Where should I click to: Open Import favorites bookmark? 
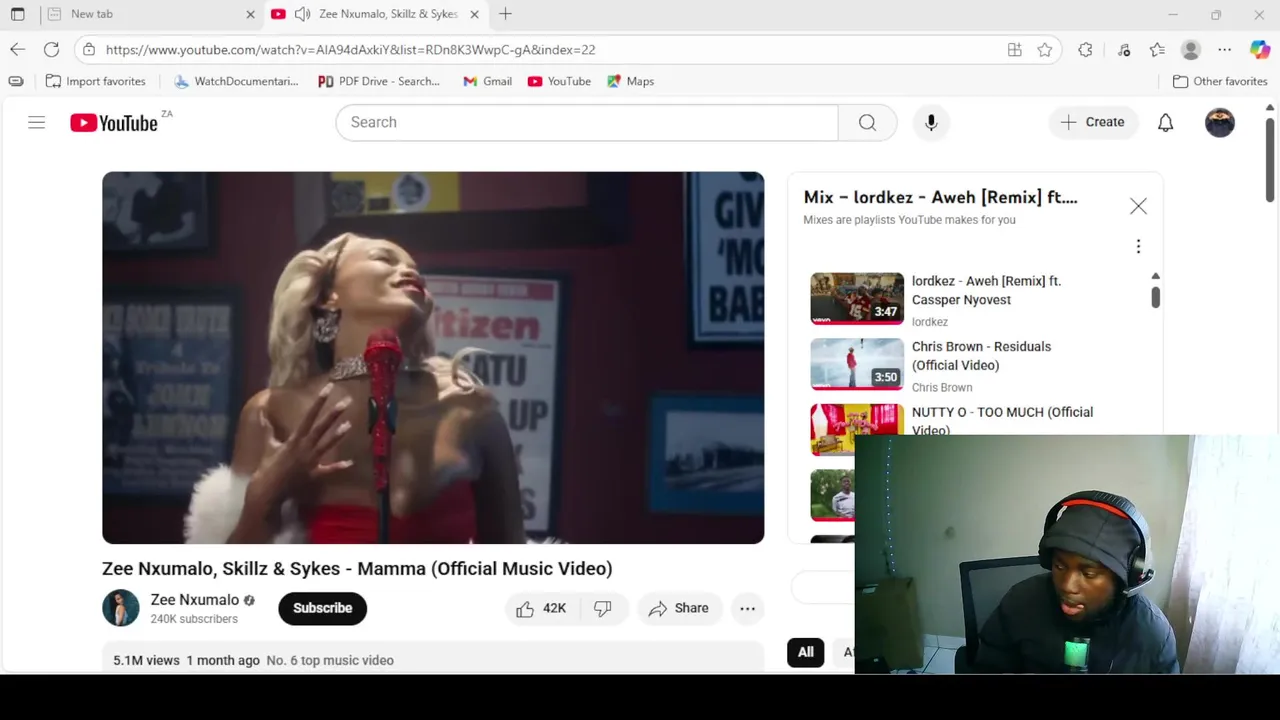(95, 81)
